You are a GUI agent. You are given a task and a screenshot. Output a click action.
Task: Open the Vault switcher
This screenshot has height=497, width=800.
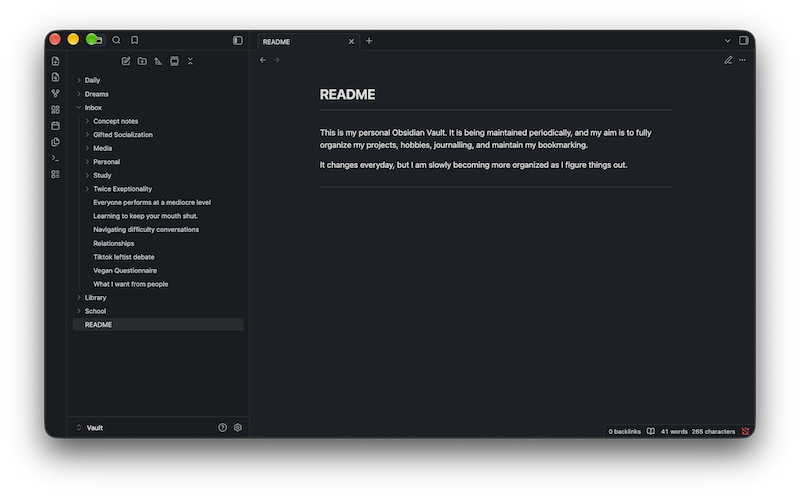click(90, 428)
